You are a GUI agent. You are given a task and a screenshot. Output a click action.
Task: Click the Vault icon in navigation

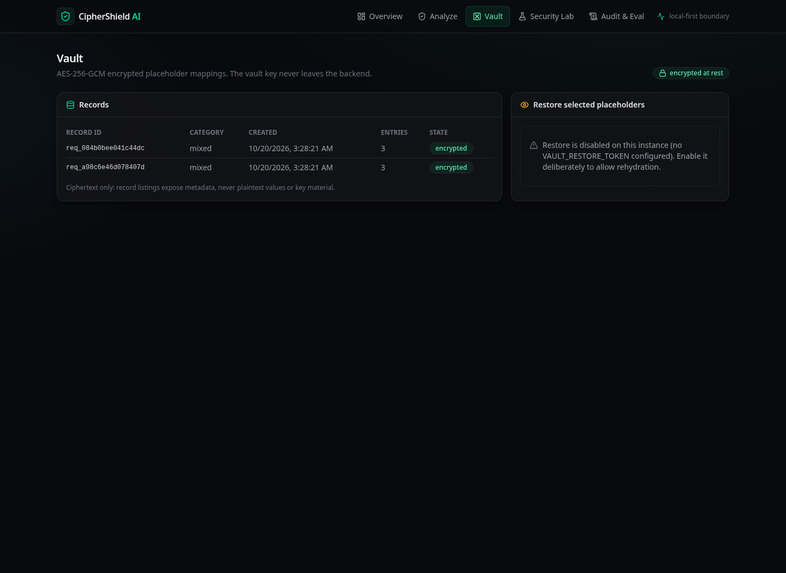[477, 17]
